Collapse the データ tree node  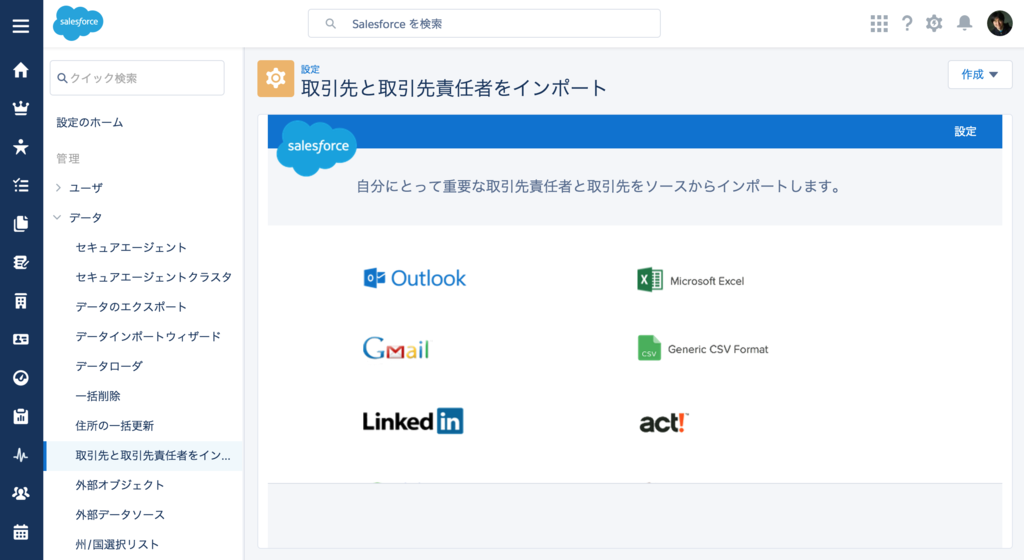57,217
